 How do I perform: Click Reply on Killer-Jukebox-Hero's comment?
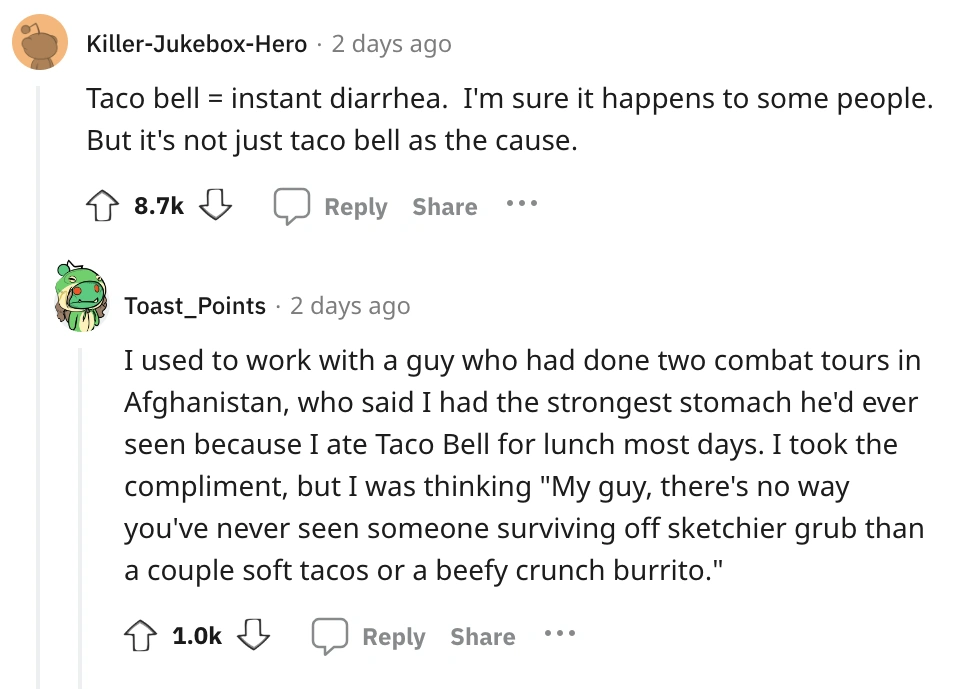click(x=355, y=206)
